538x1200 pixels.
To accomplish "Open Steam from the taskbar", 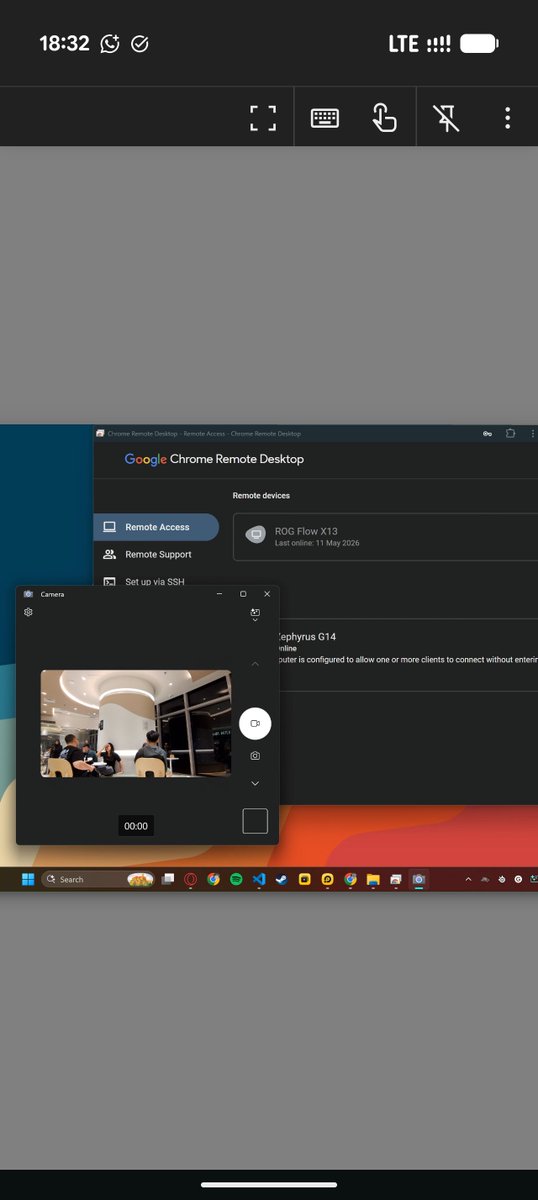I will pos(282,879).
